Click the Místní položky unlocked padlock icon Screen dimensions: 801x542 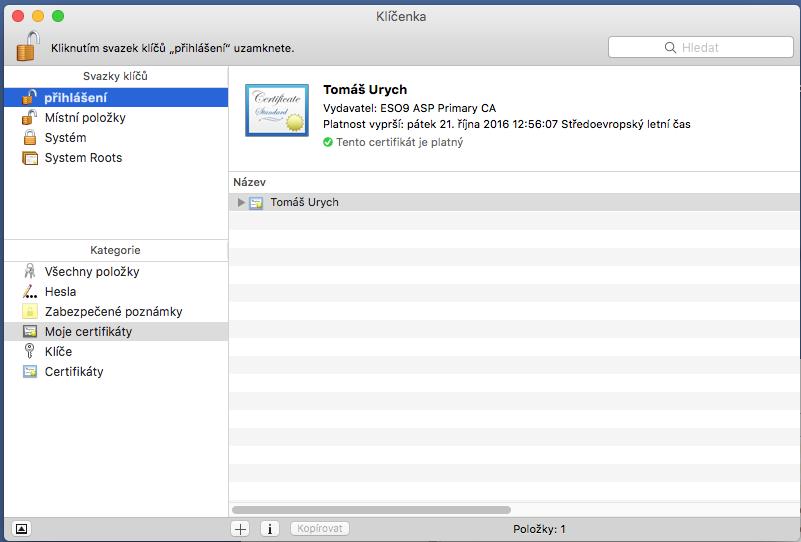click(30, 117)
